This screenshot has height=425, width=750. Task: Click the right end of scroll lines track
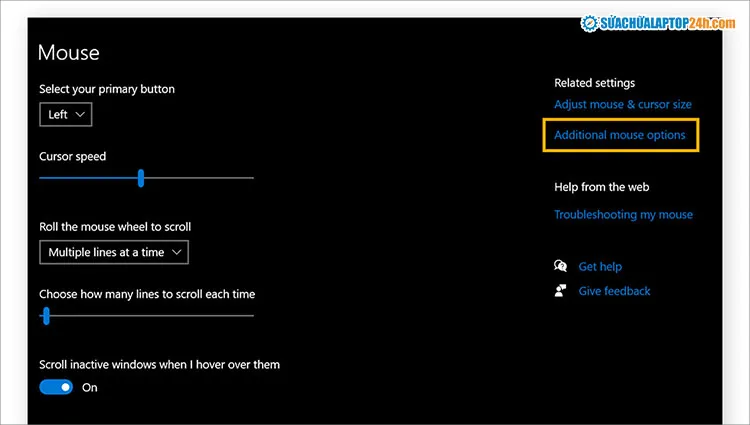[x=250, y=316]
